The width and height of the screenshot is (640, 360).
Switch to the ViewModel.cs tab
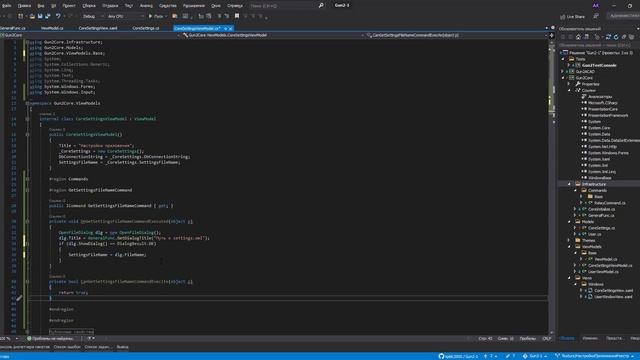pos(52,29)
